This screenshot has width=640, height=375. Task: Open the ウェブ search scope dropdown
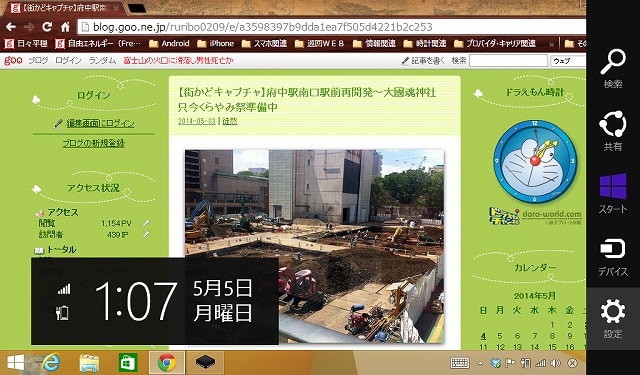point(568,61)
